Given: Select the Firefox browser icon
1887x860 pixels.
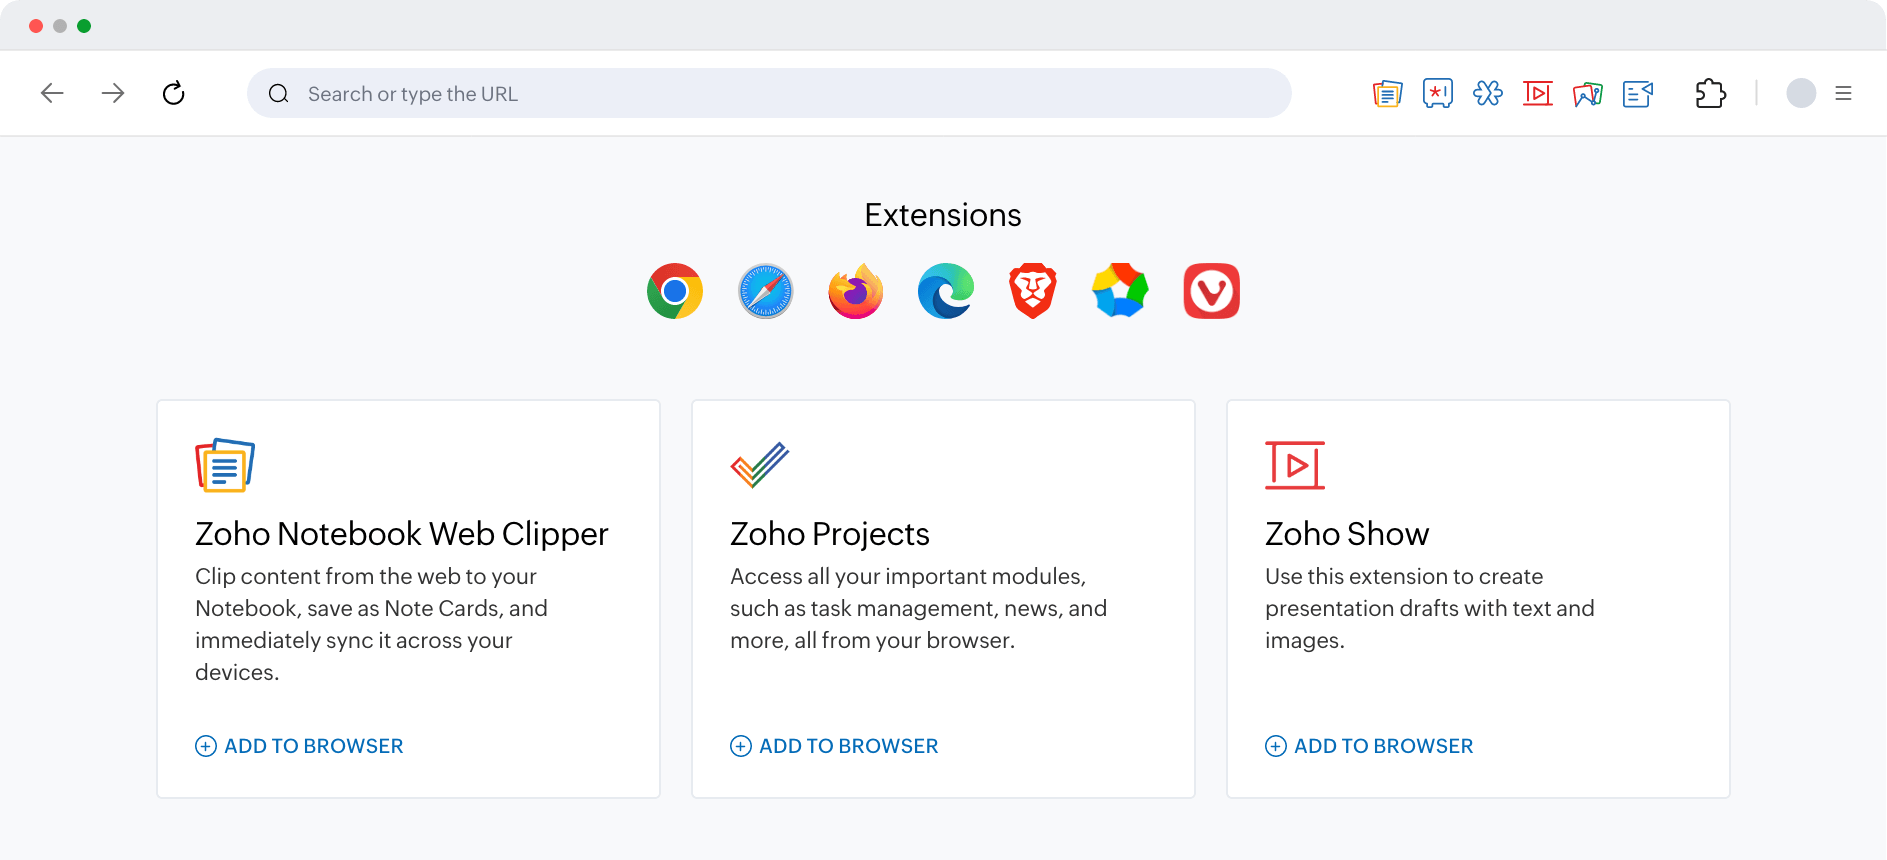Looking at the screenshot, I should pyautogui.click(x=855, y=291).
